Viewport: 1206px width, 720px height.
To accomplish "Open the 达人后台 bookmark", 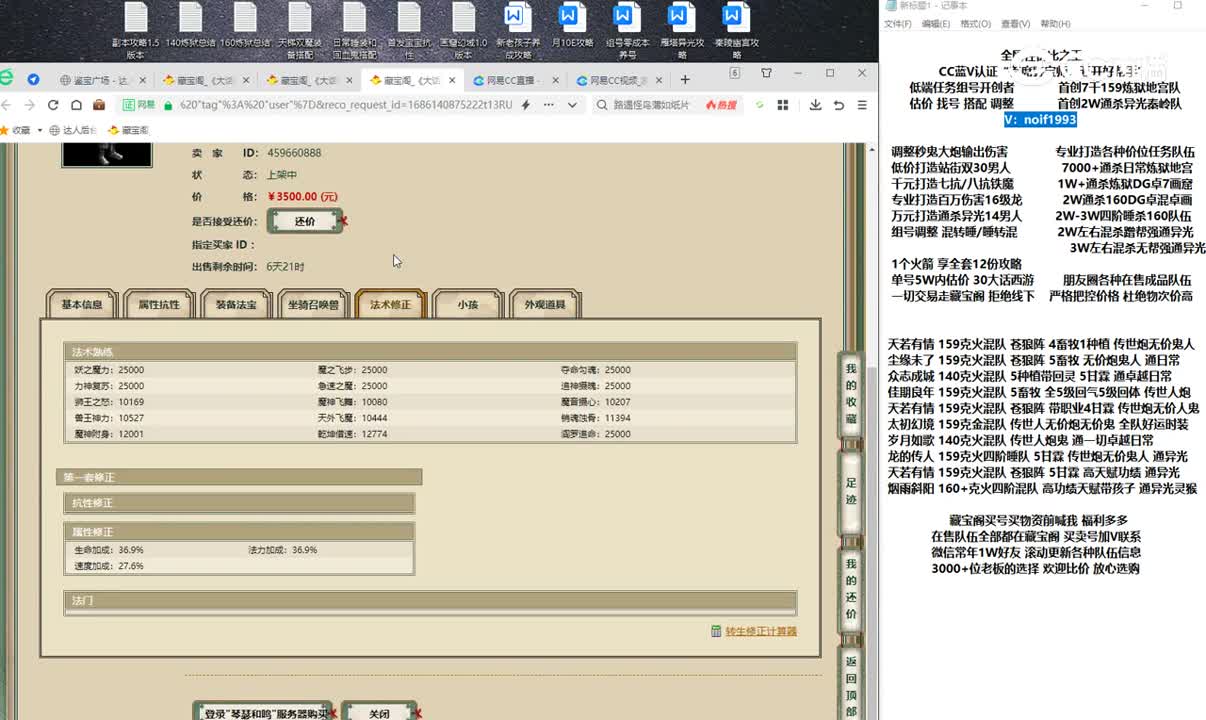I will tap(72, 130).
